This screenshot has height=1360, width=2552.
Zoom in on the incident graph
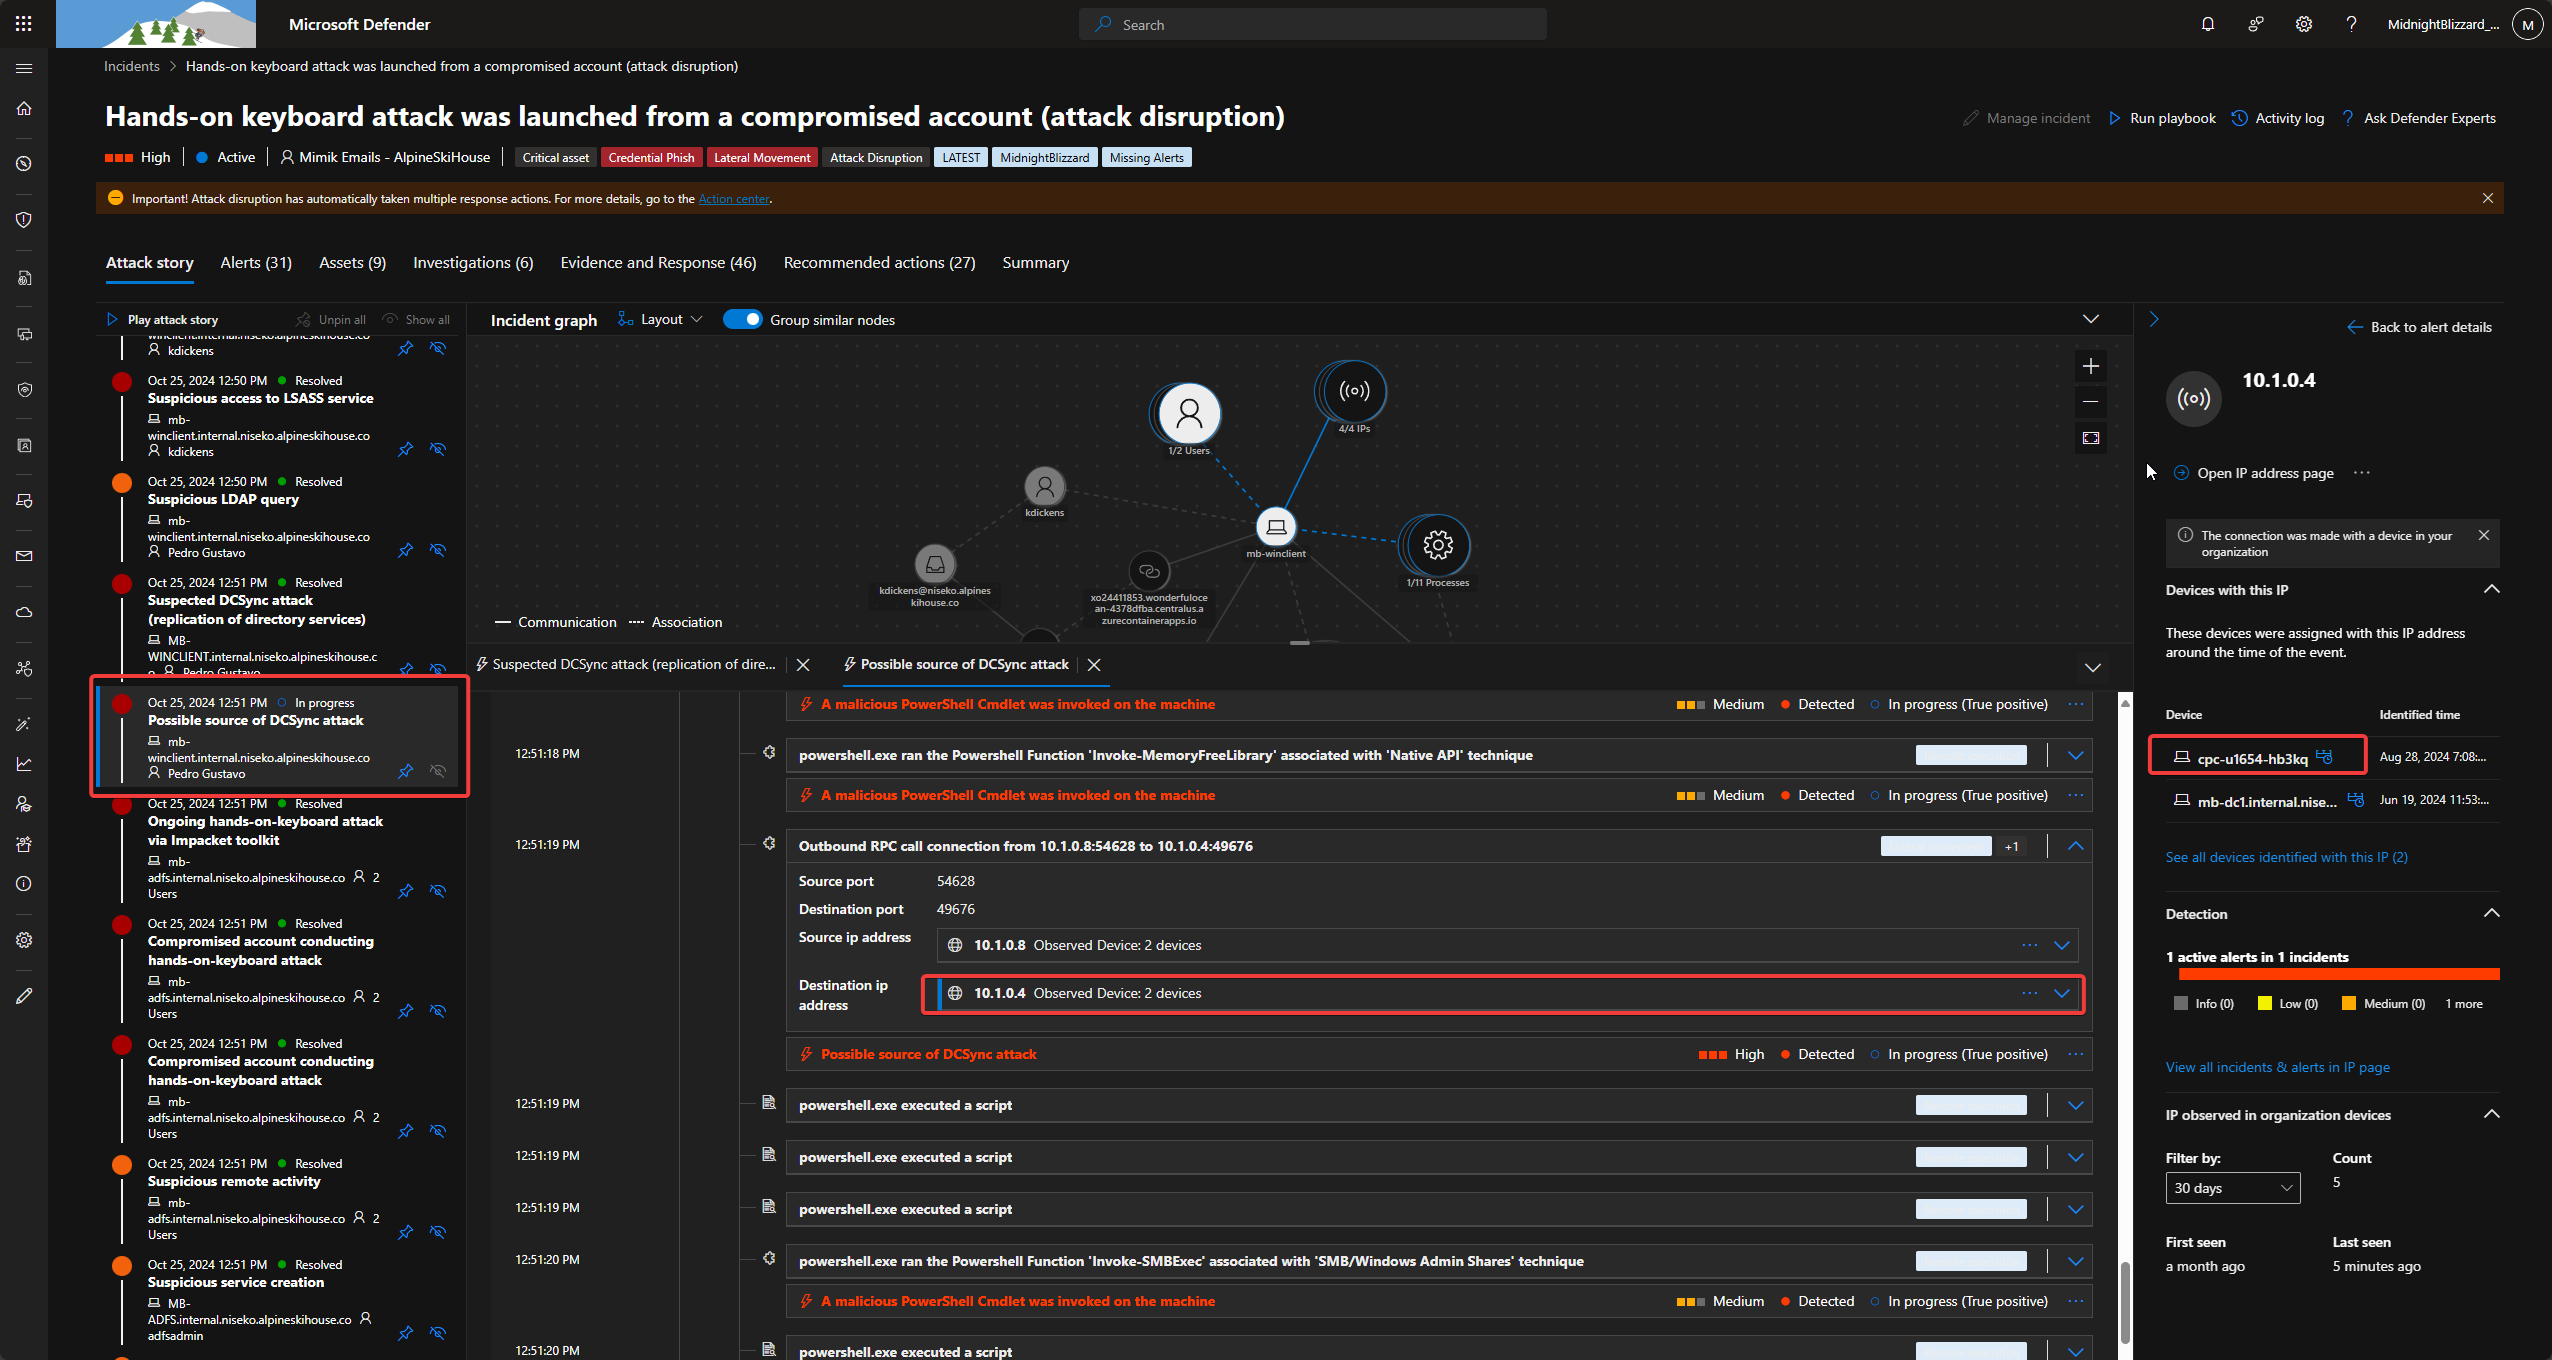[2090, 365]
